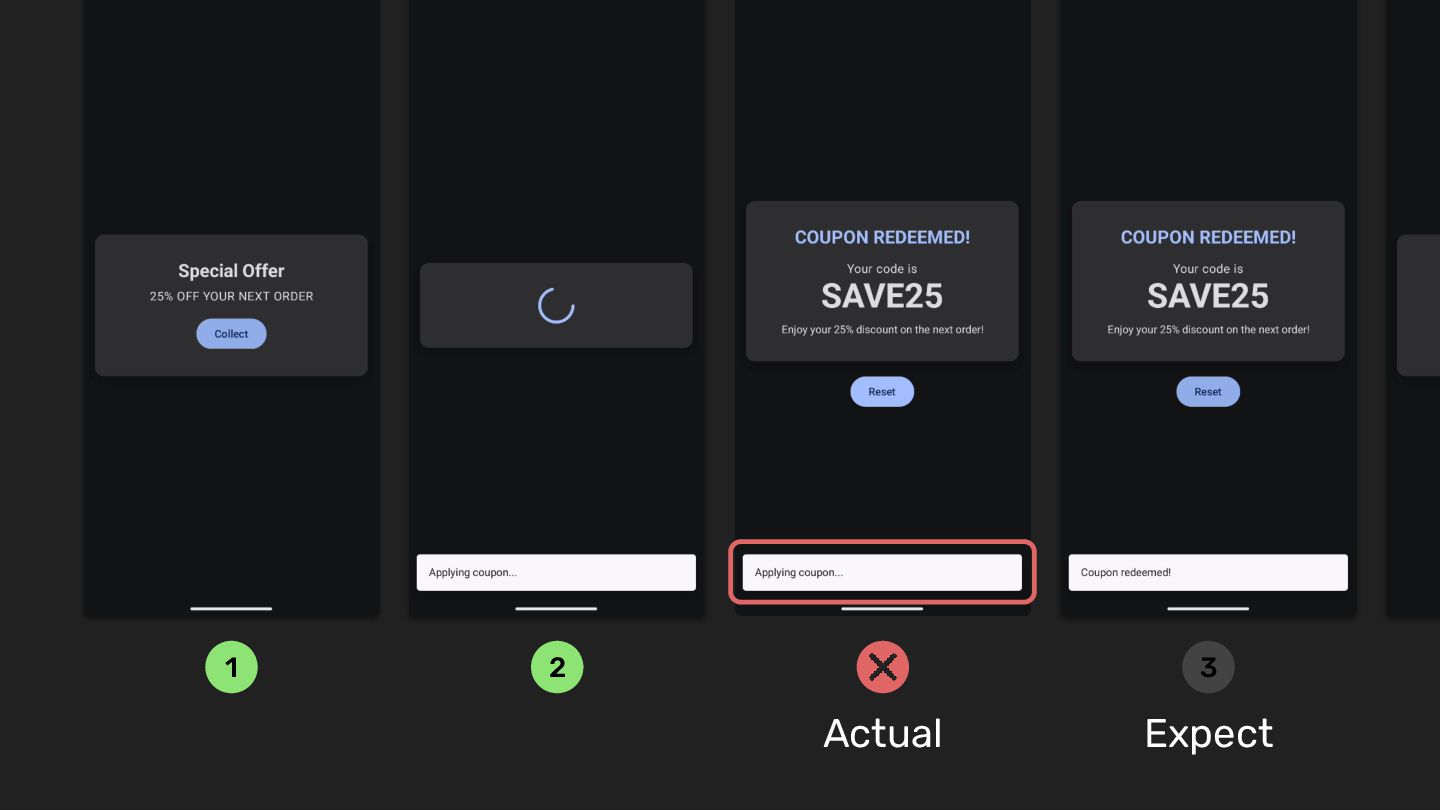Click the highlighted Applying coupon snackbar

click(x=882, y=573)
